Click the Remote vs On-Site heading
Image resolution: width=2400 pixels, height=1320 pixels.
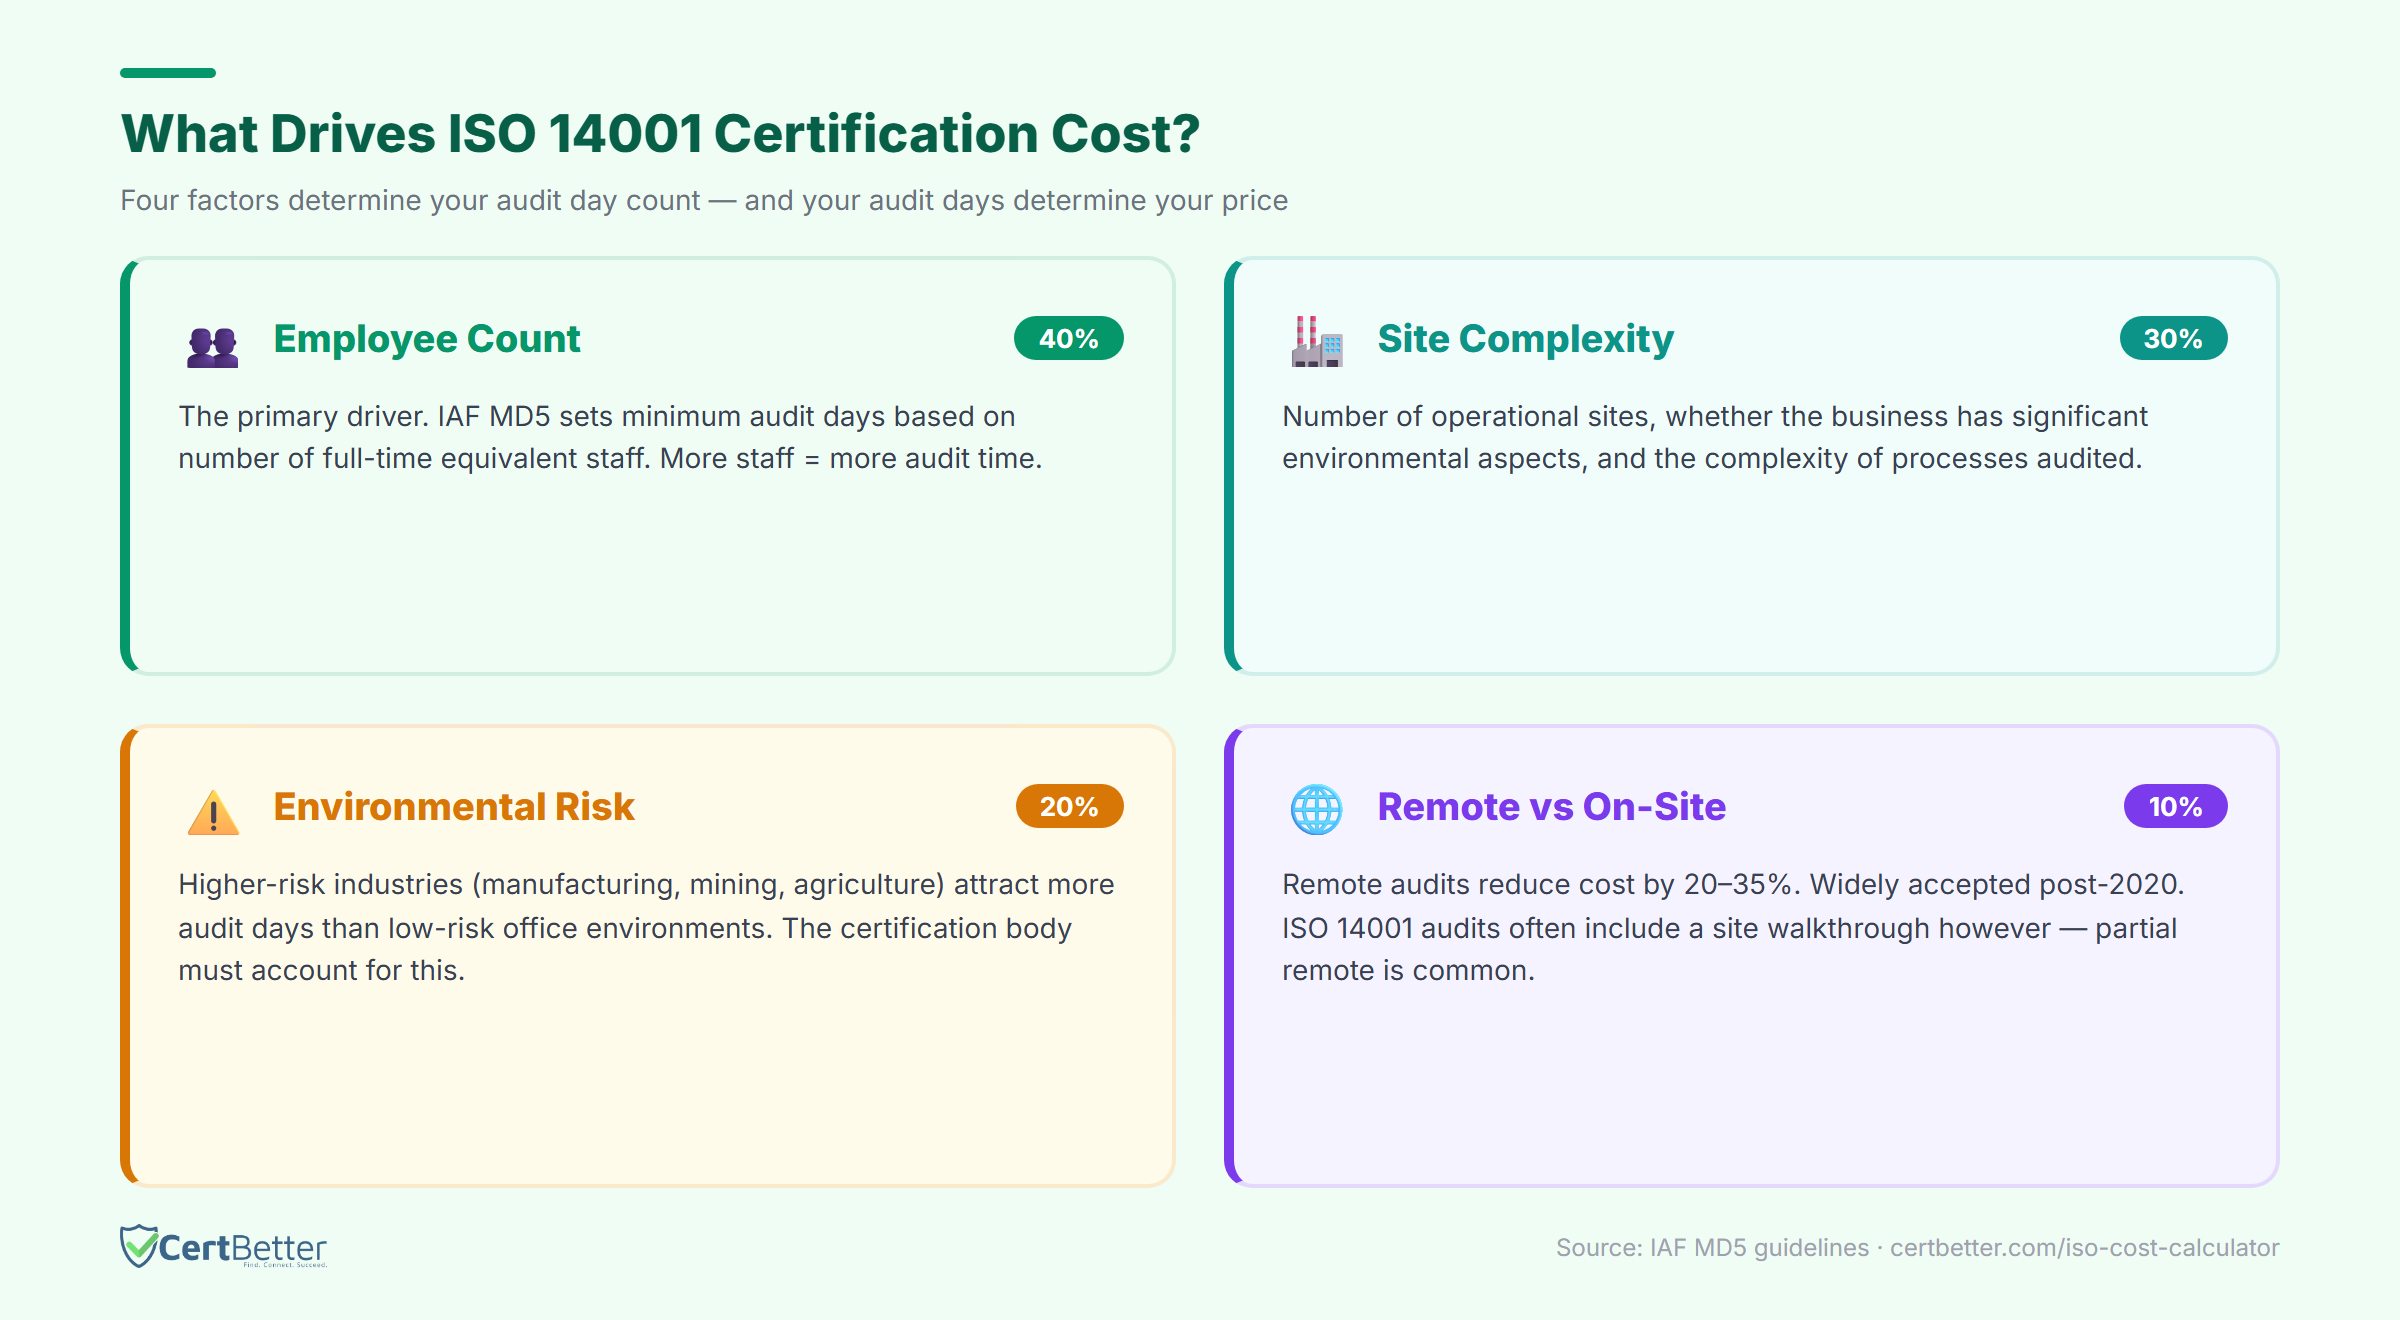pos(1552,807)
